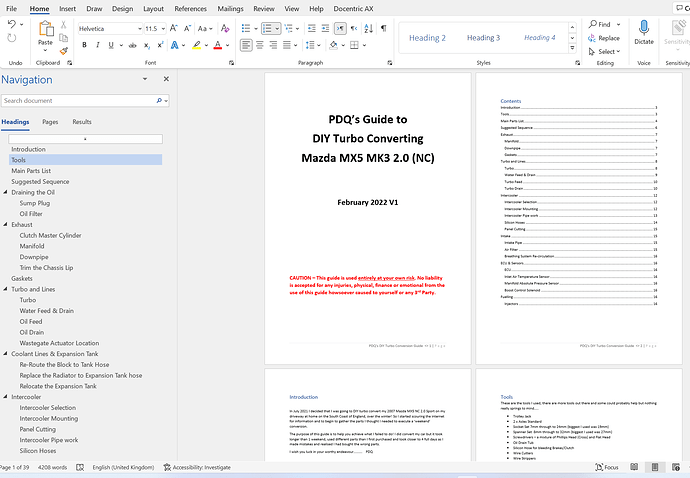Increase paragraph indent
Screen dimensions: 690x478
[x=325, y=29]
